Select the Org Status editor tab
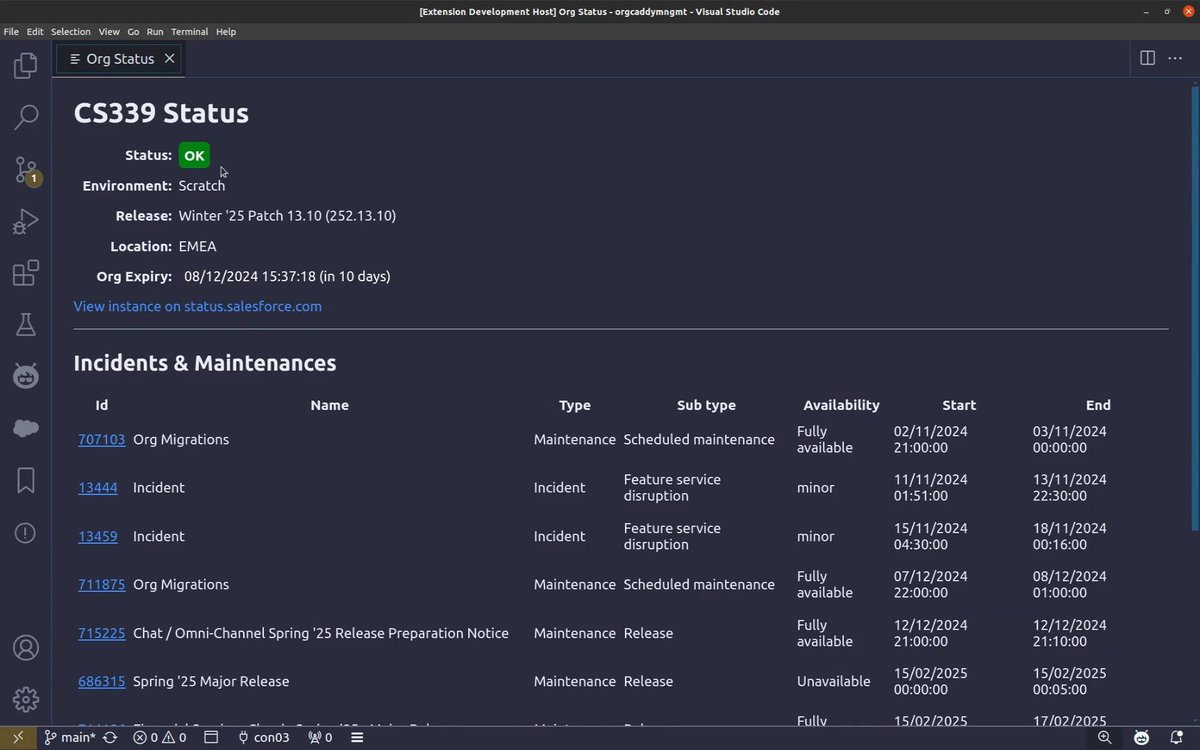This screenshot has width=1200, height=750. (121, 58)
